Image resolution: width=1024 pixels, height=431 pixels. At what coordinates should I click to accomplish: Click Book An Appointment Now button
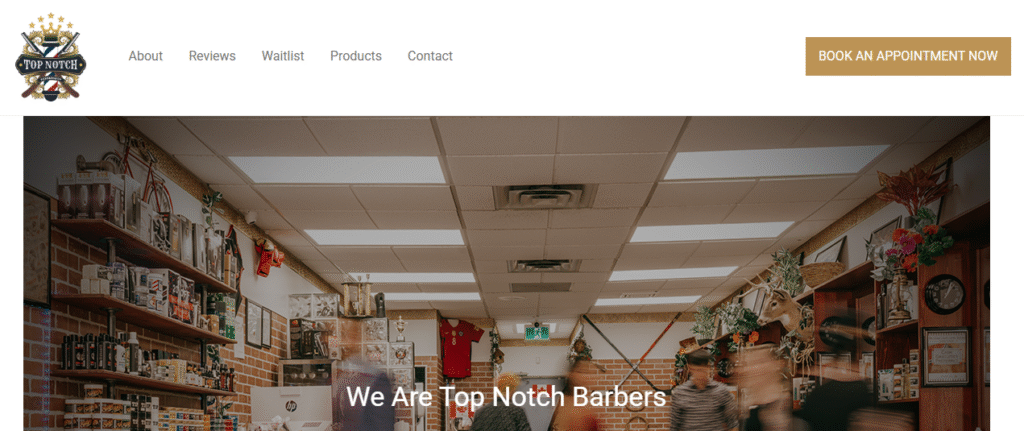[908, 56]
